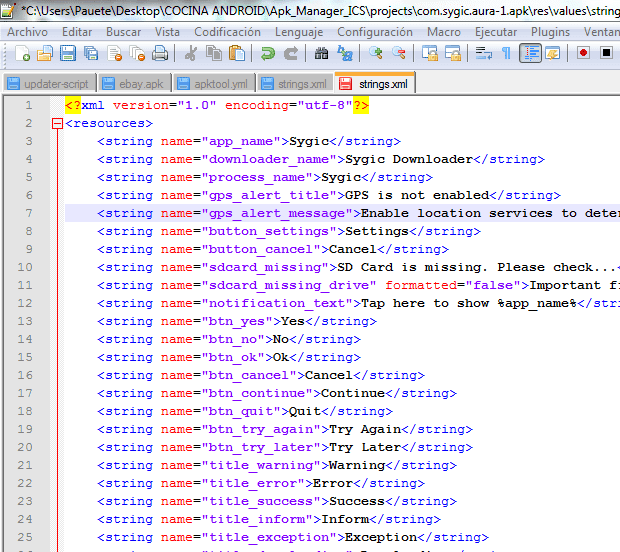
Task: Save the current file with floppy icon
Action: (68, 53)
